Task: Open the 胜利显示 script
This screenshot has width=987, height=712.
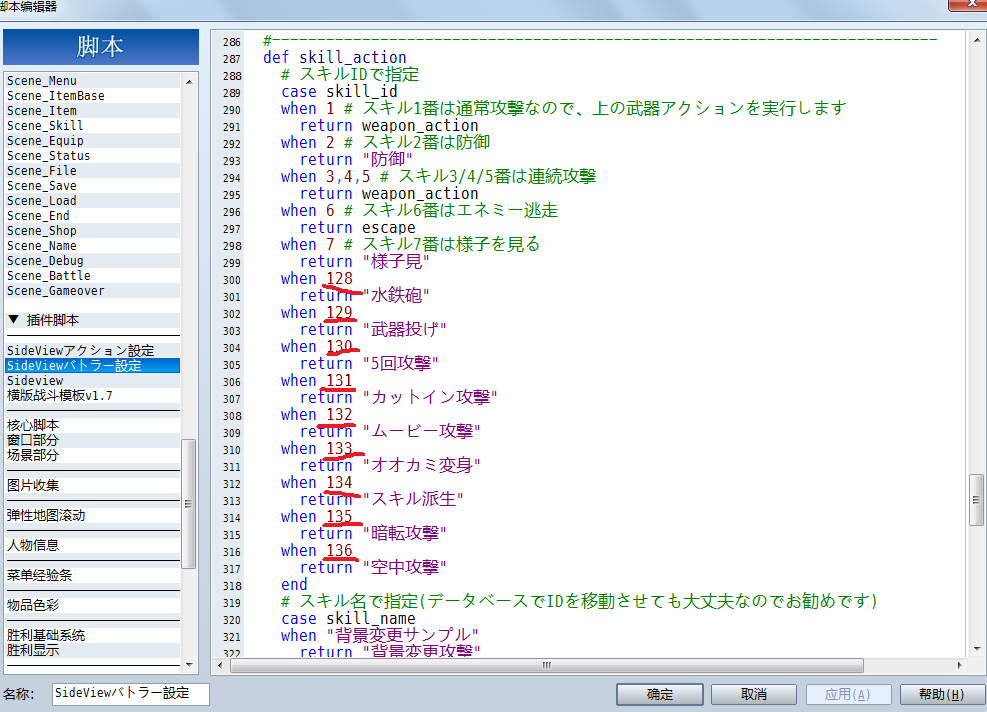Action: (93, 650)
